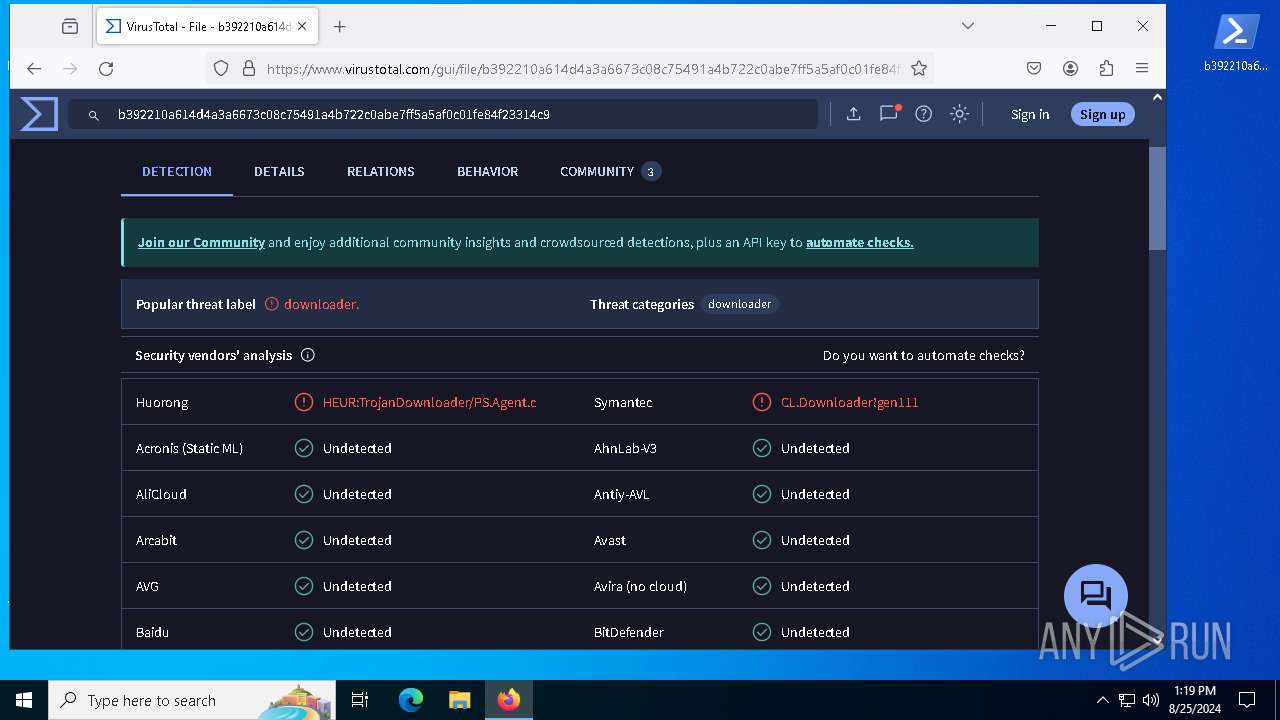
Task: Click the search magnifier icon
Action: (x=94, y=115)
